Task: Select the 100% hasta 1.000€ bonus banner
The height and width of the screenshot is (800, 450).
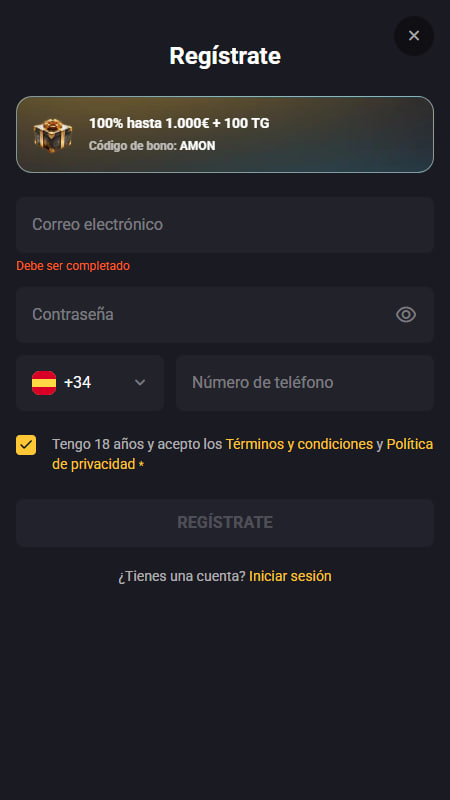Action: tap(225, 135)
